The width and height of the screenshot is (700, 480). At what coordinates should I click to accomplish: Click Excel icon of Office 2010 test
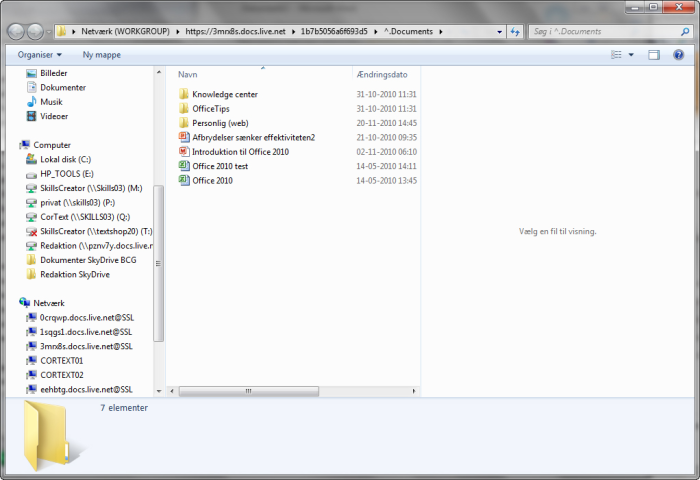pyautogui.click(x=183, y=166)
